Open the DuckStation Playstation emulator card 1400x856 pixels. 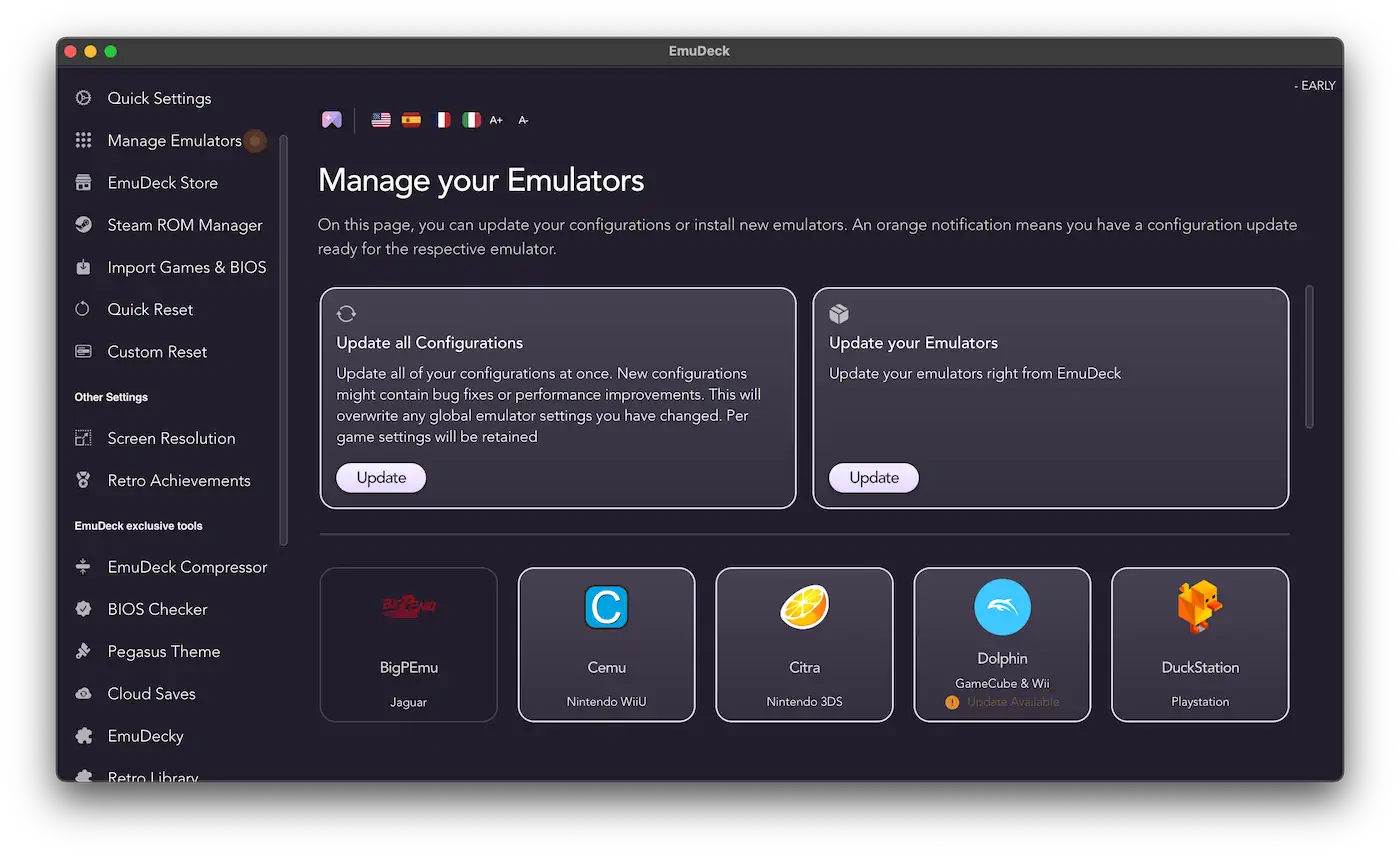click(1200, 645)
